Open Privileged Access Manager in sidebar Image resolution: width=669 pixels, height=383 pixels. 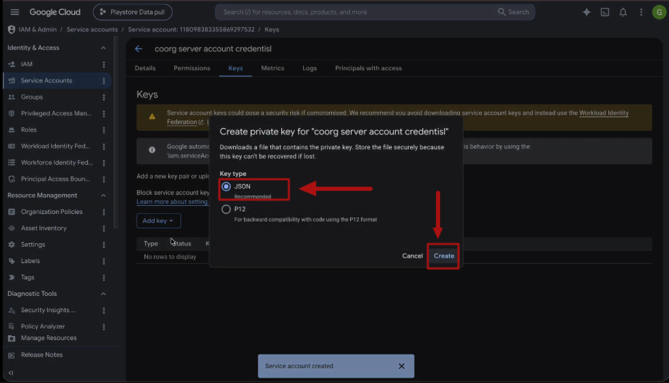(x=56, y=113)
